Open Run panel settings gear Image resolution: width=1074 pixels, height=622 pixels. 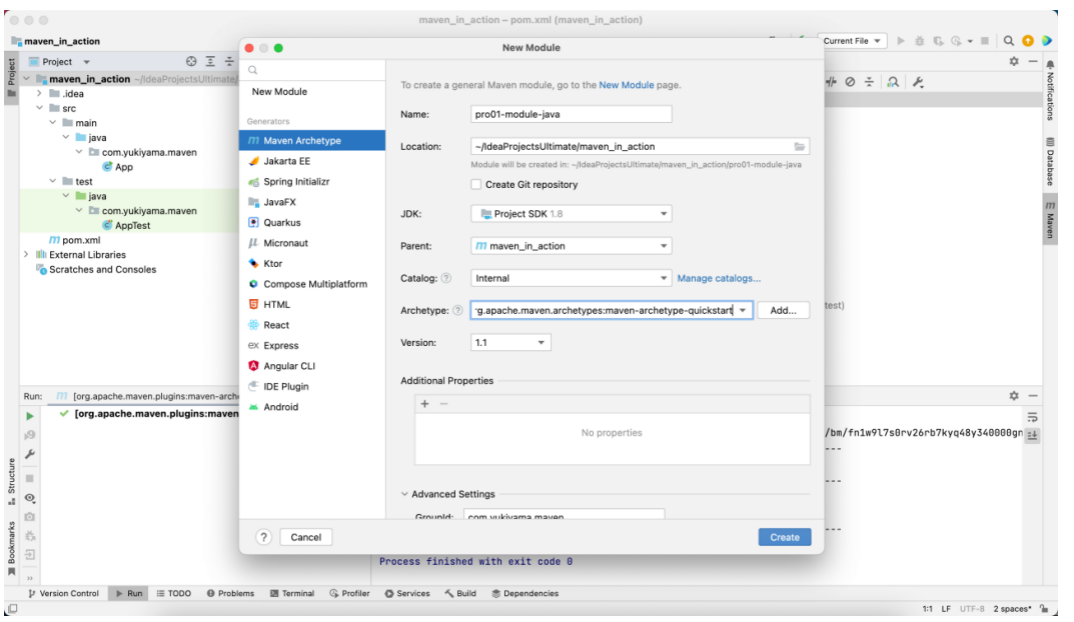tap(1014, 396)
